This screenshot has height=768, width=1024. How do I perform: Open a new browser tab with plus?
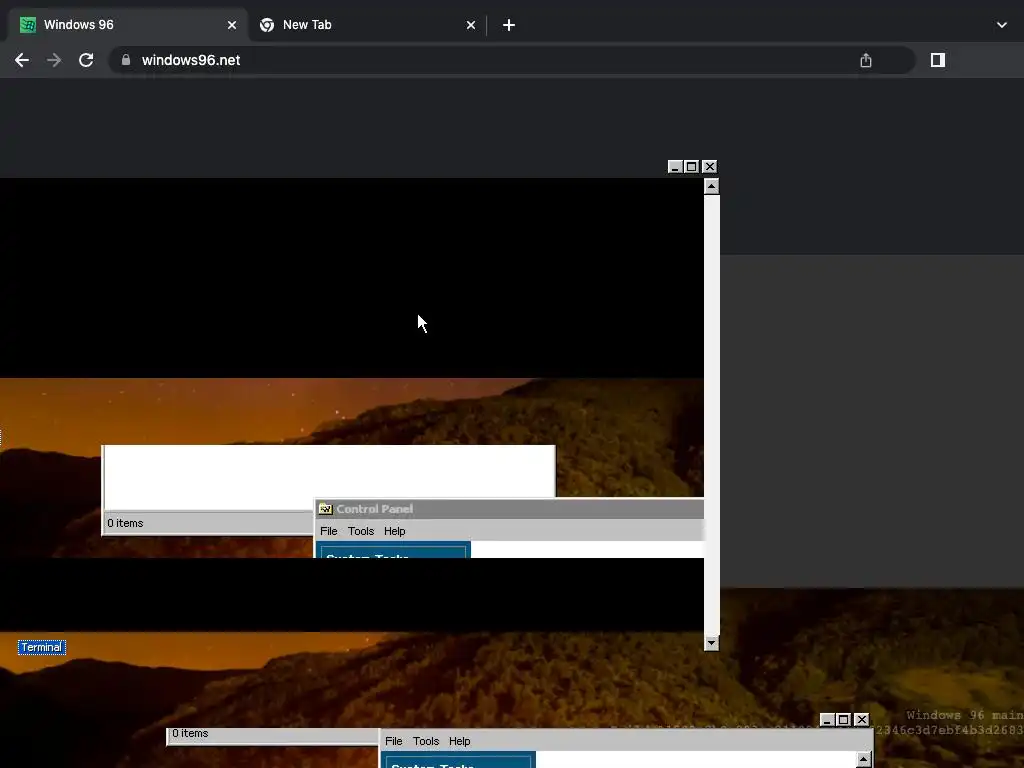(x=509, y=25)
